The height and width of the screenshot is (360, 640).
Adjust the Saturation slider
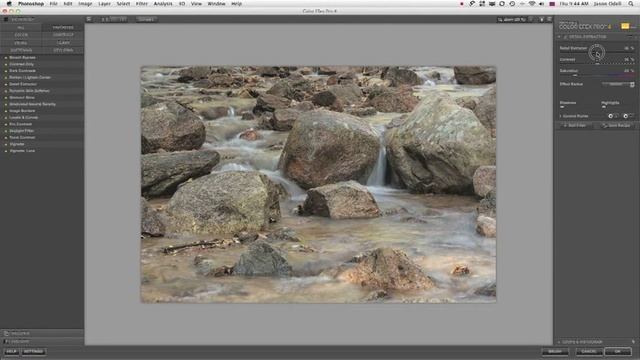[x=597, y=75]
